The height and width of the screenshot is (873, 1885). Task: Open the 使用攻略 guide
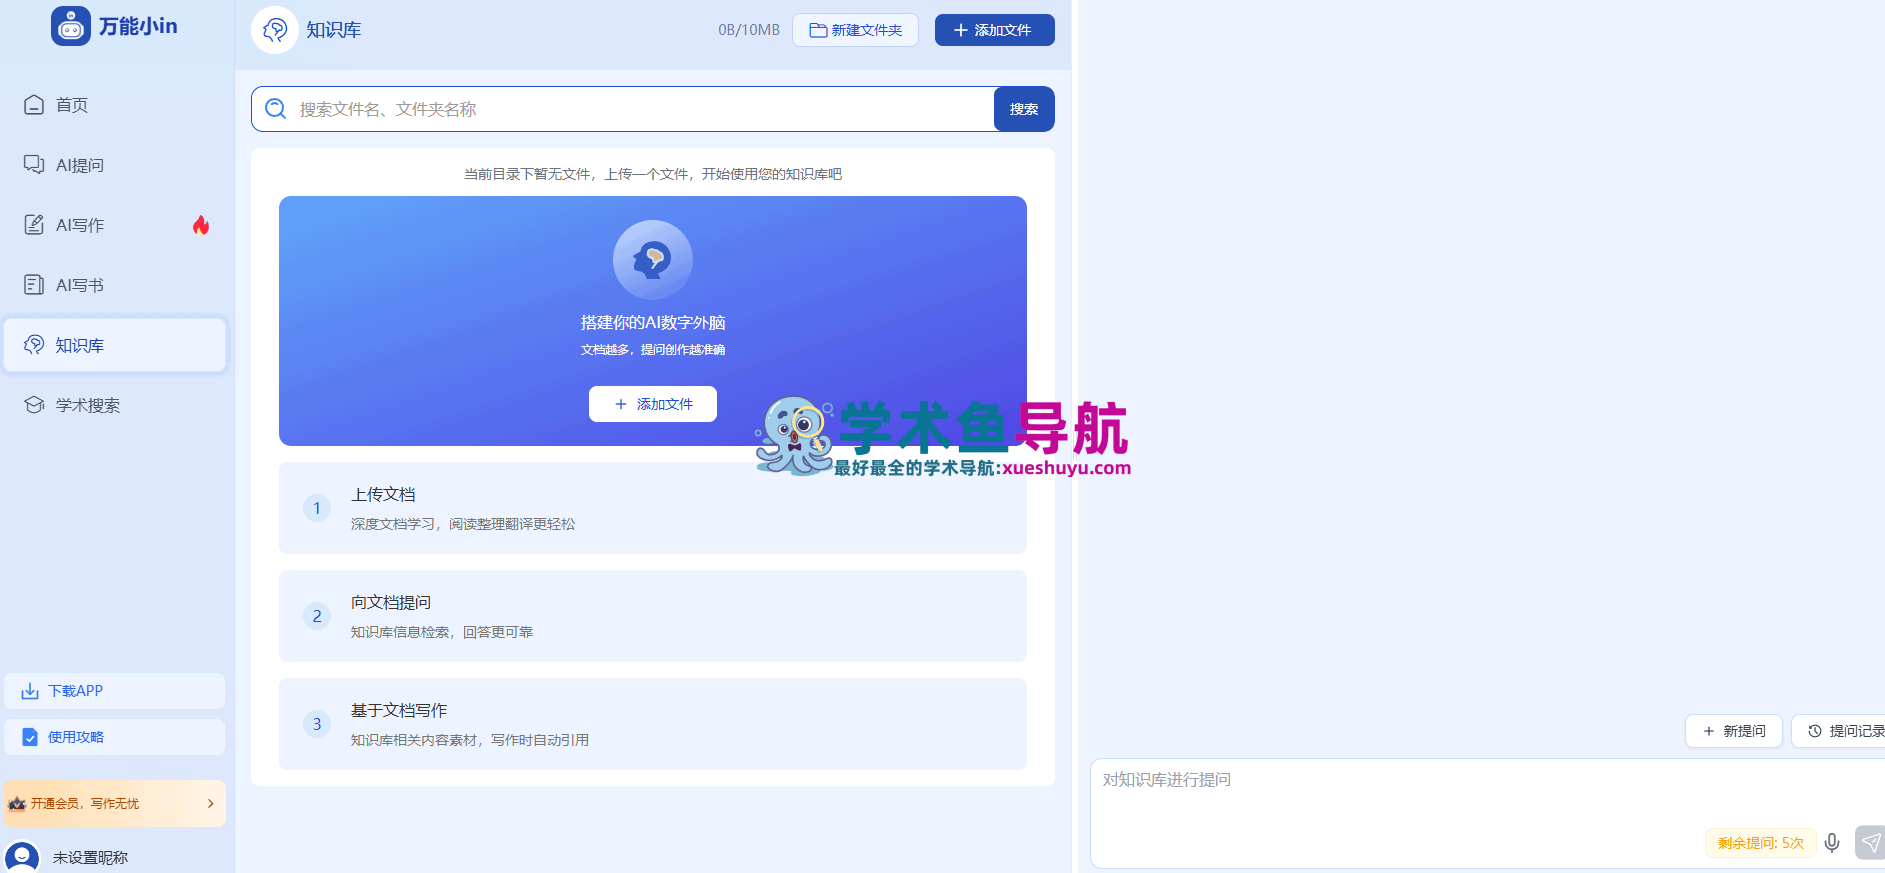(115, 737)
